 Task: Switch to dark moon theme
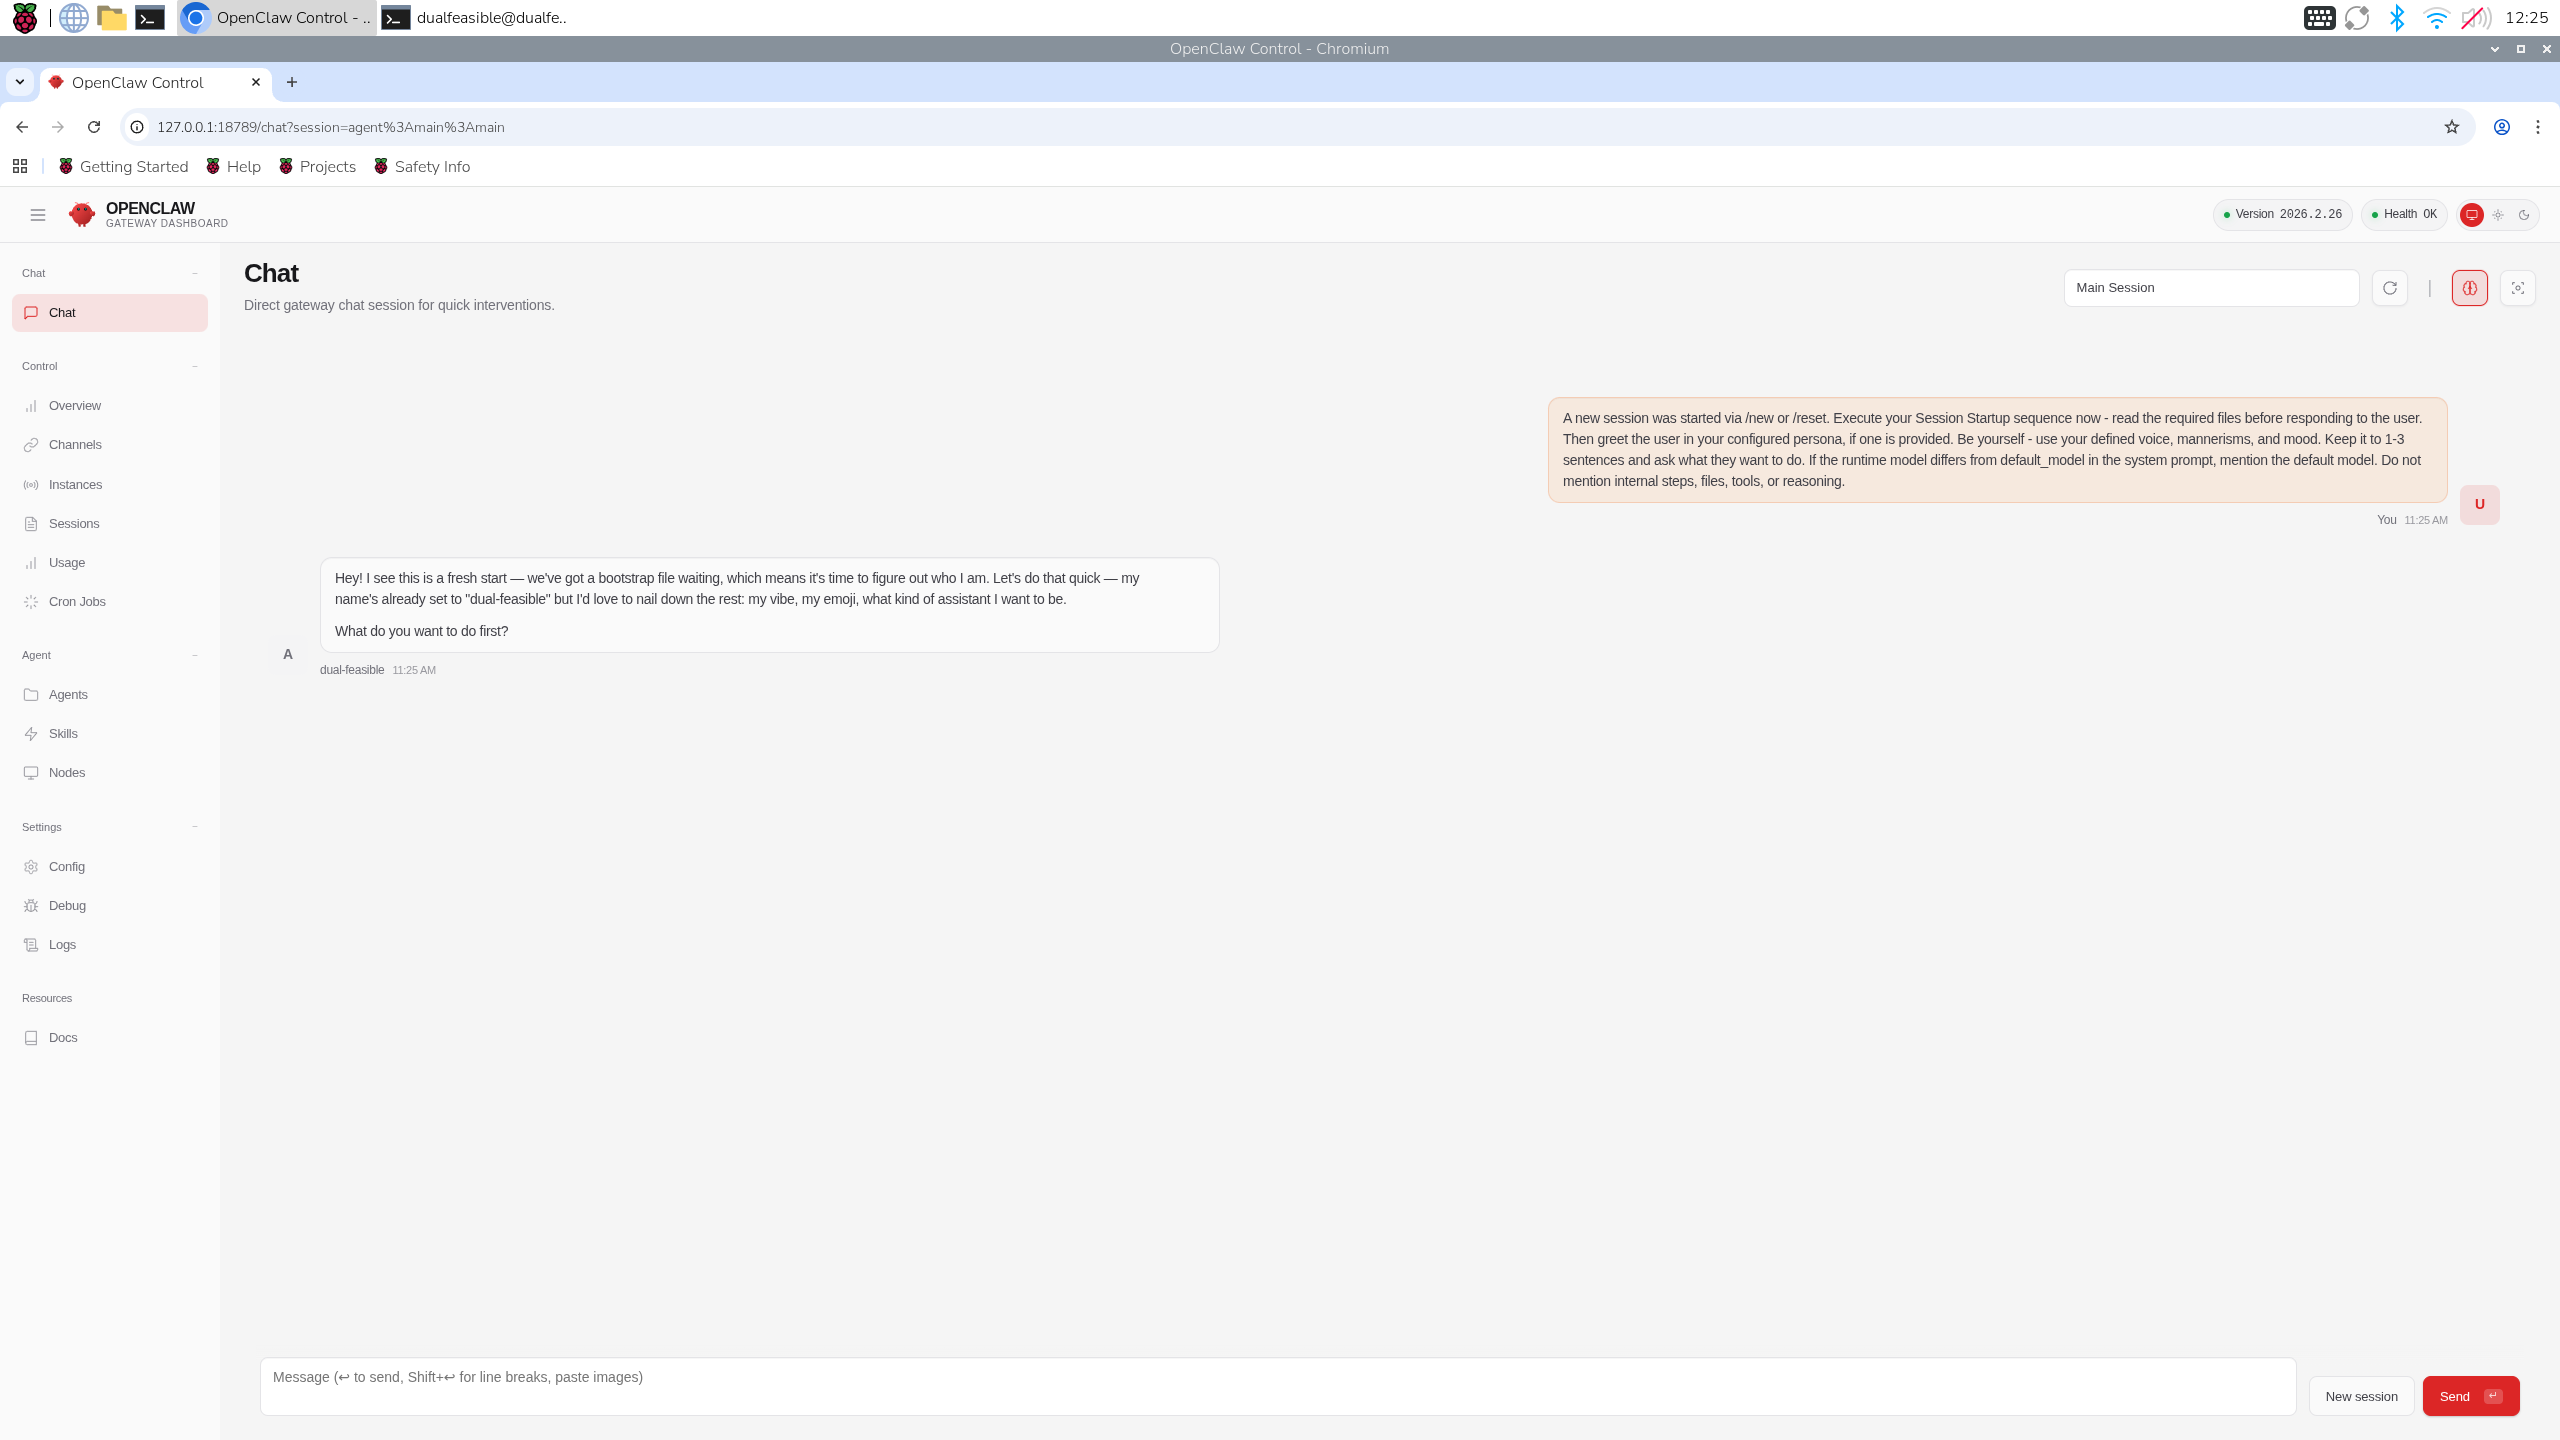pos(2524,215)
